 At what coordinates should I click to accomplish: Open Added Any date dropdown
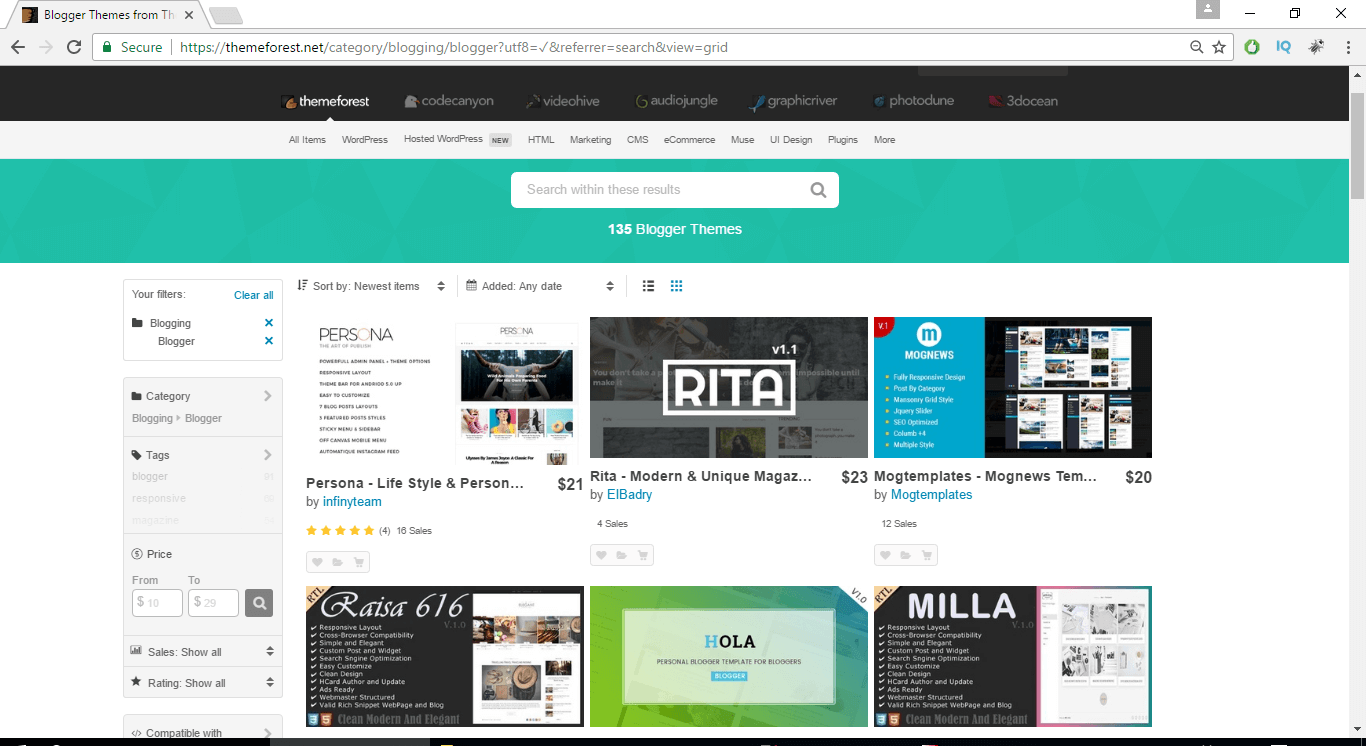coord(540,286)
